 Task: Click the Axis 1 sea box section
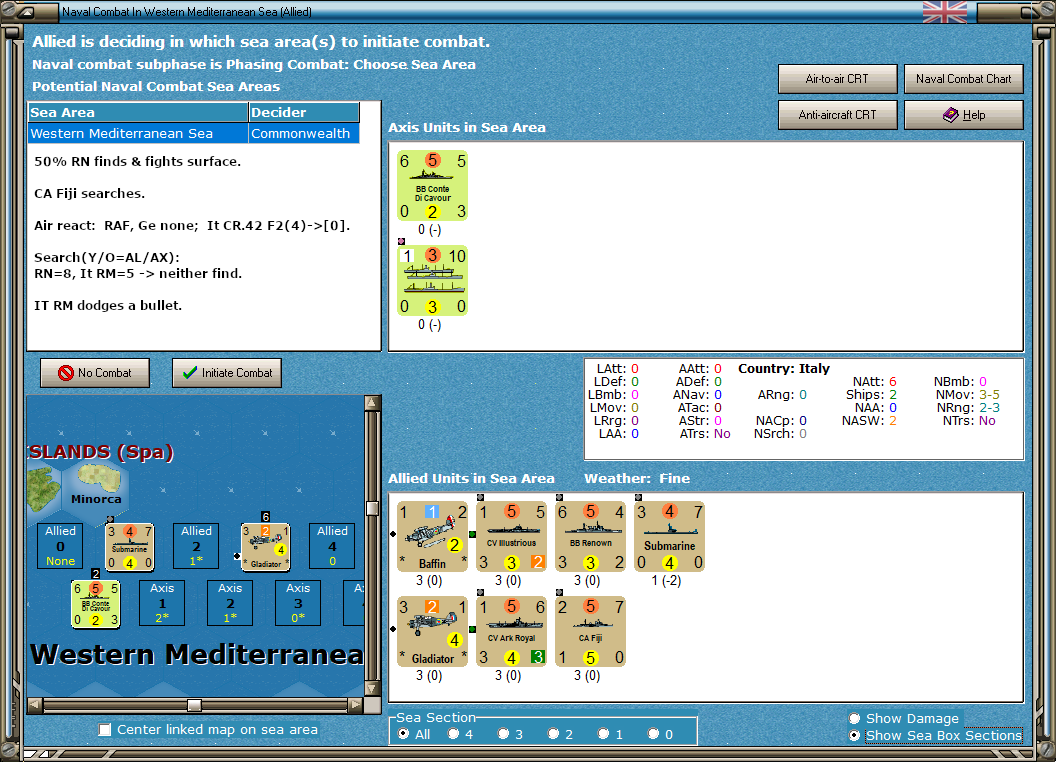[162, 603]
